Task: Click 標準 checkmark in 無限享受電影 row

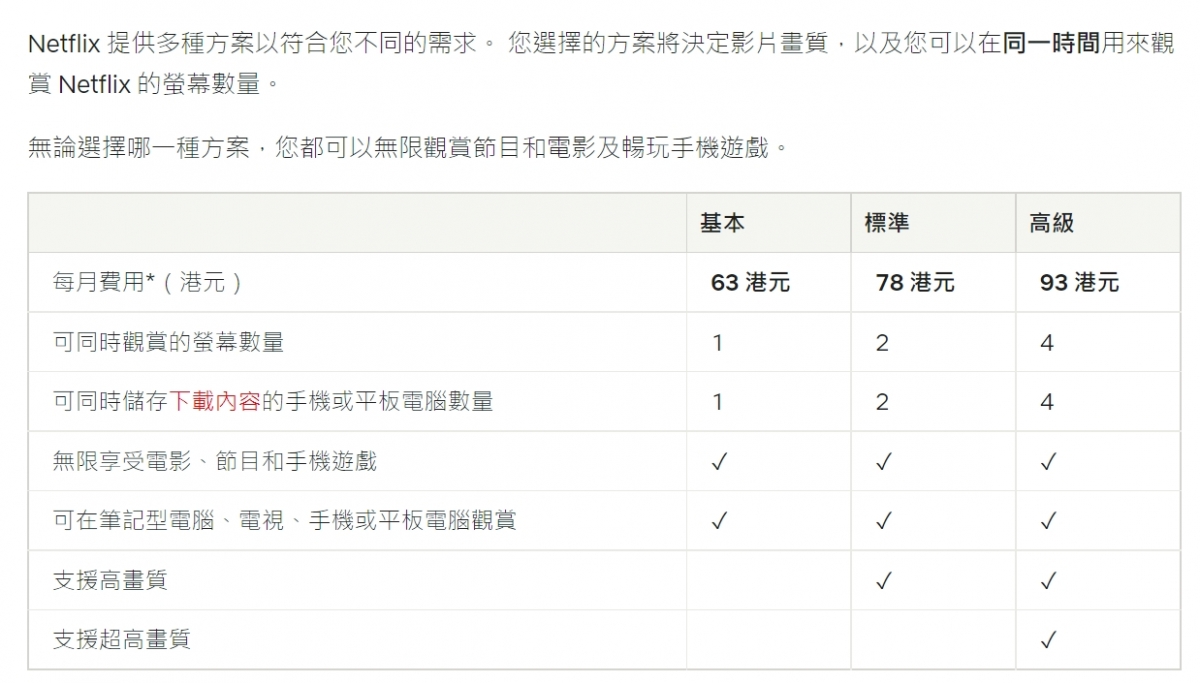Action: click(883, 461)
